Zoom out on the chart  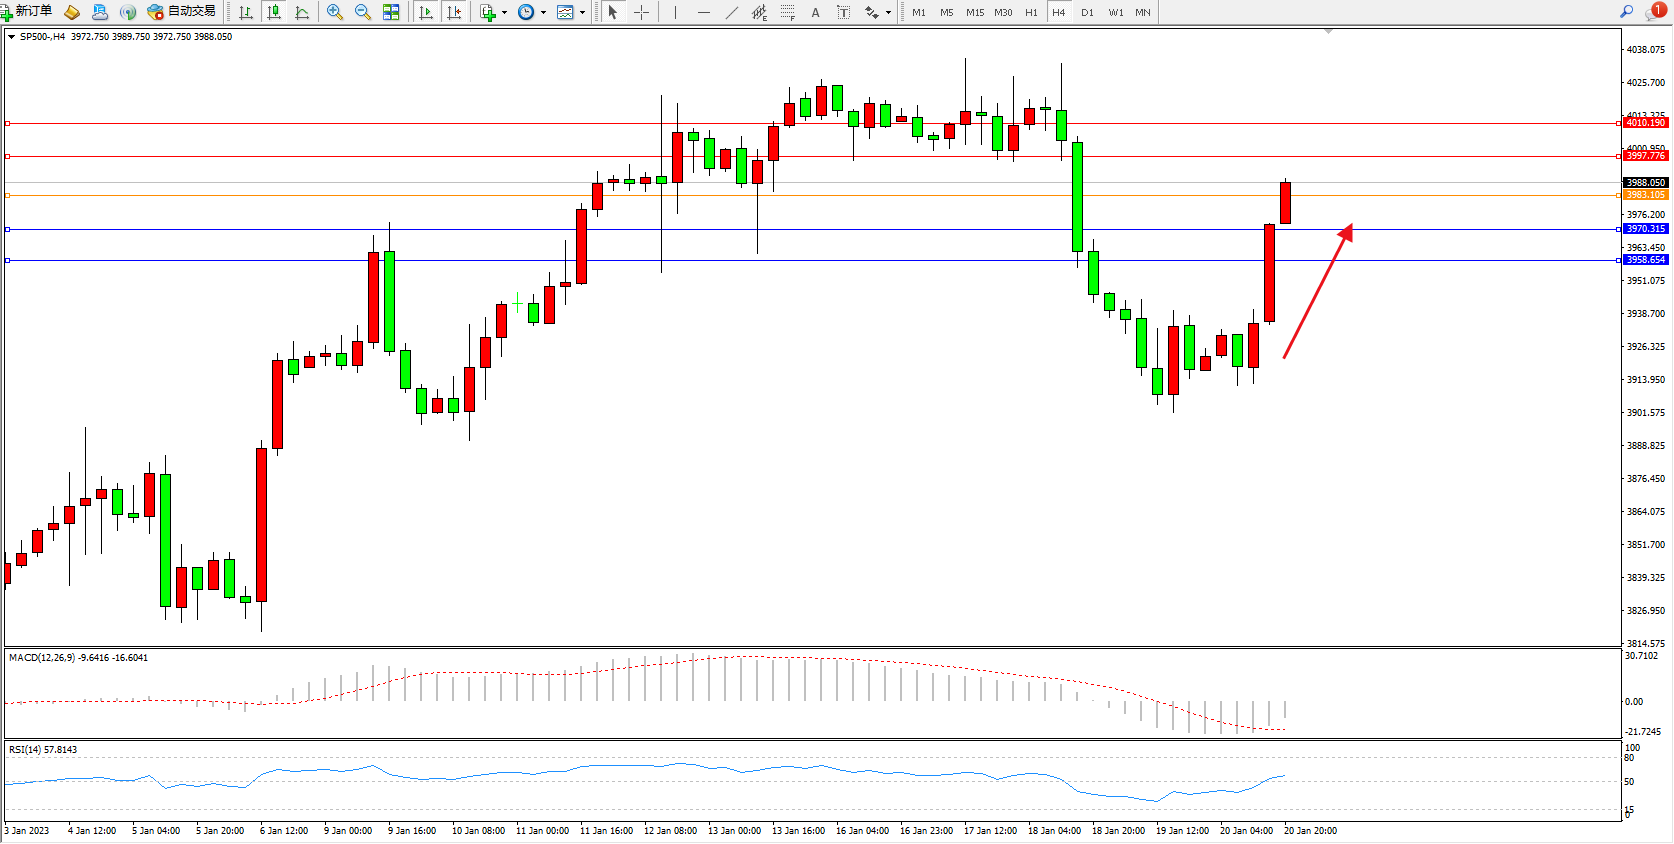pyautogui.click(x=363, y=12)
